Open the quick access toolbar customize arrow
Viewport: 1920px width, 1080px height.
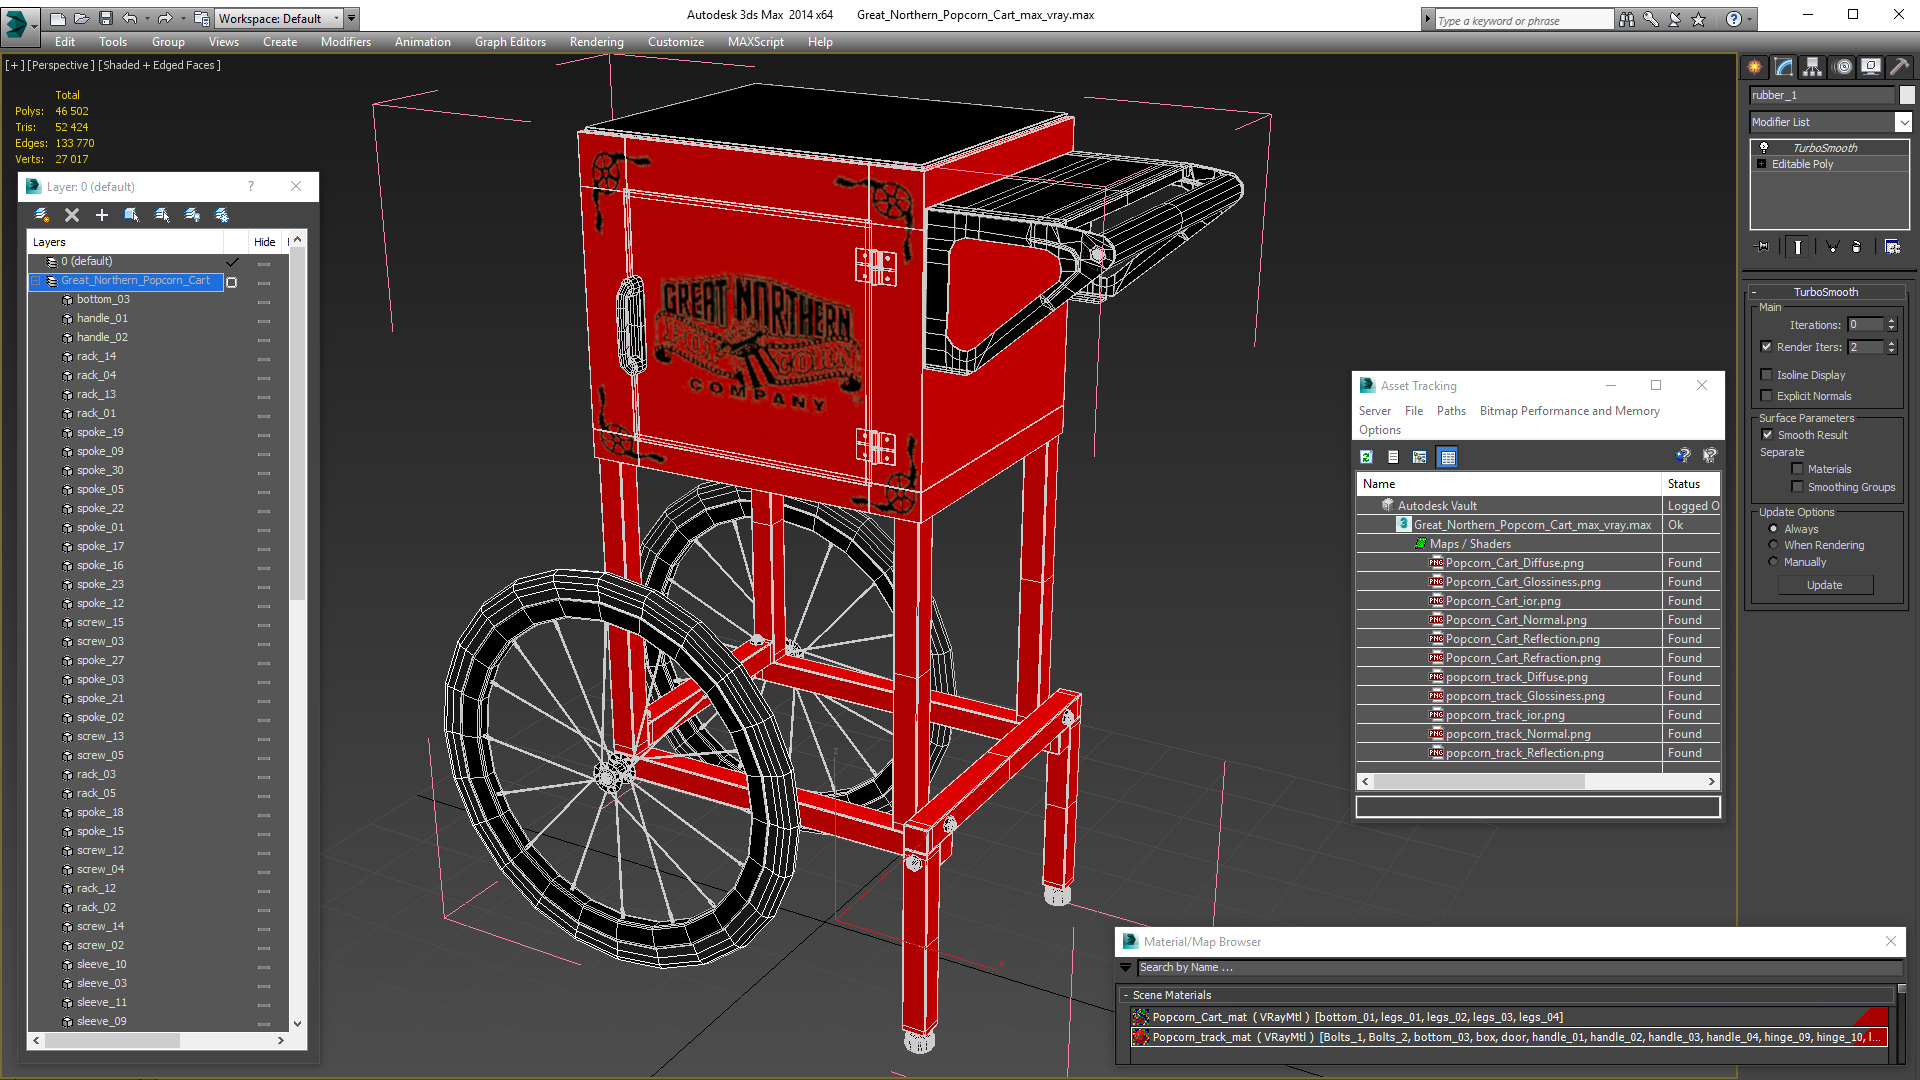(353, 18)
